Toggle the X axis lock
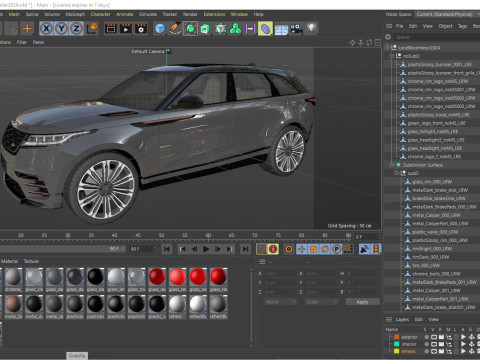 click(46, 29)
